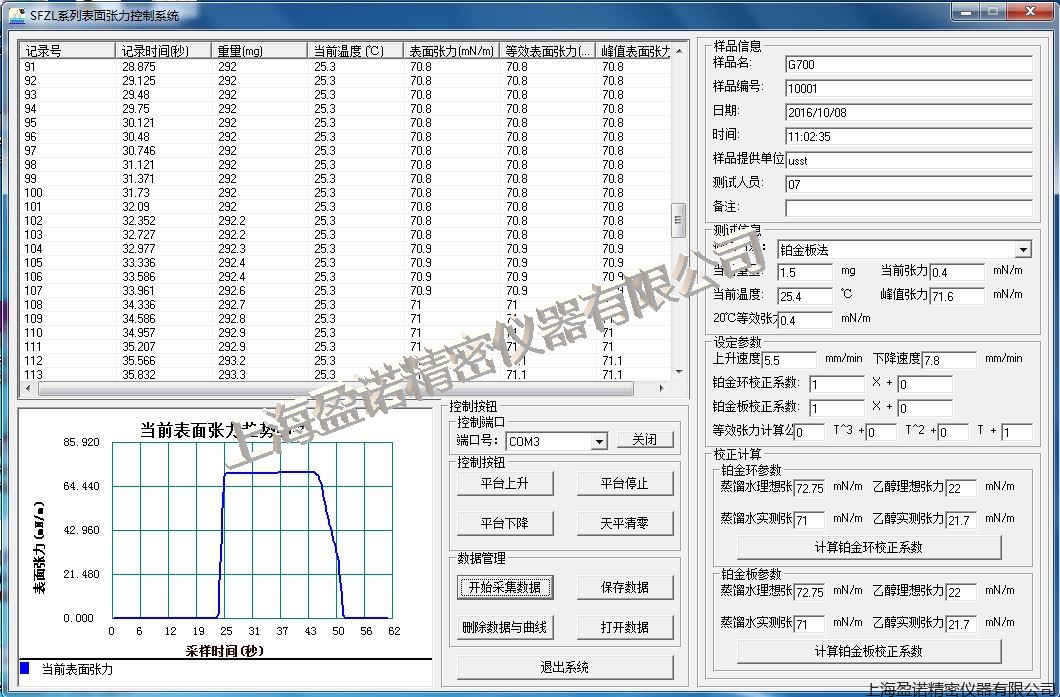Click 计算铂金板校正系数 button

[868, 651]
